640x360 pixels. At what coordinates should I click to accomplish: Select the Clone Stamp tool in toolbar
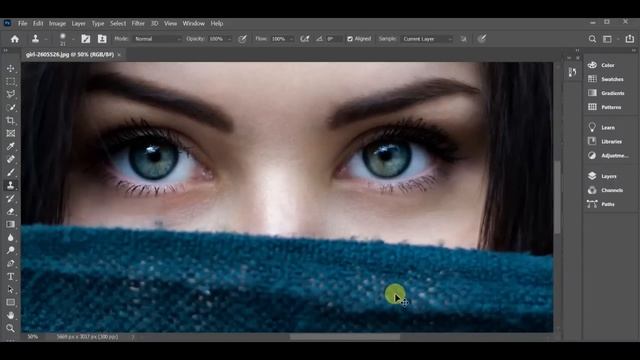11,186
